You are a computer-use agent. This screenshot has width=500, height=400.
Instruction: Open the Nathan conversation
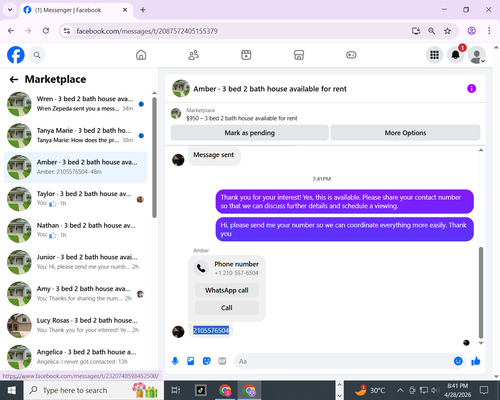coord(75,230)
